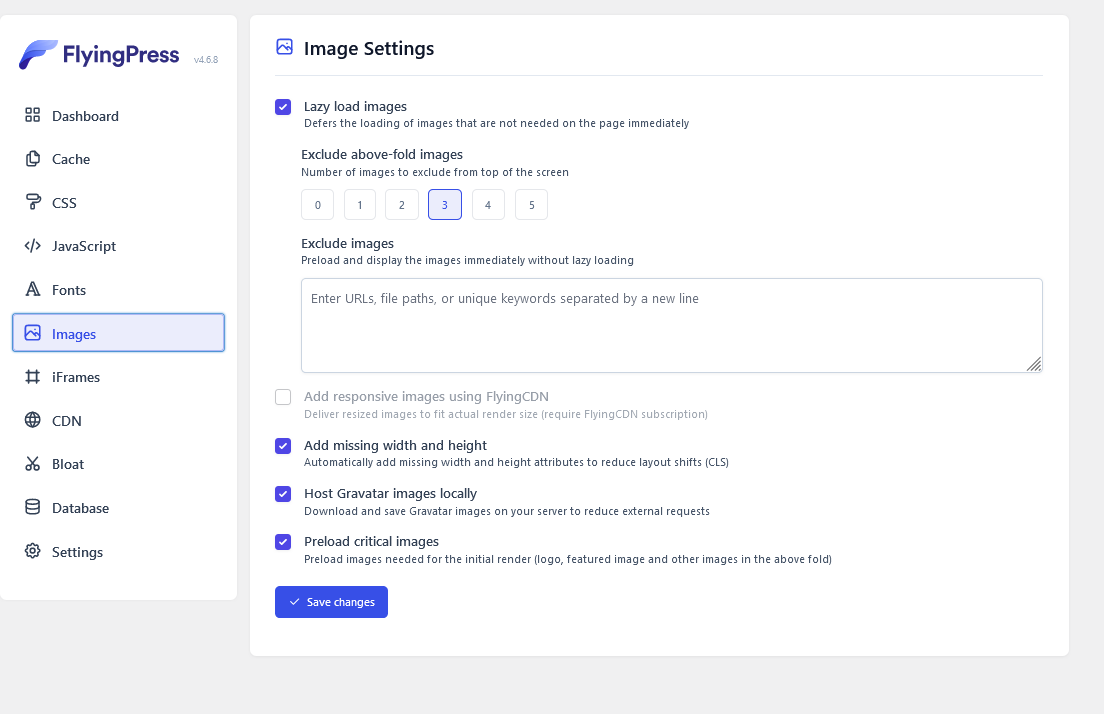This screenshot has width=1104, height=714.
Task: Uncheck Host Gravatar images locally
Action: 283,494
